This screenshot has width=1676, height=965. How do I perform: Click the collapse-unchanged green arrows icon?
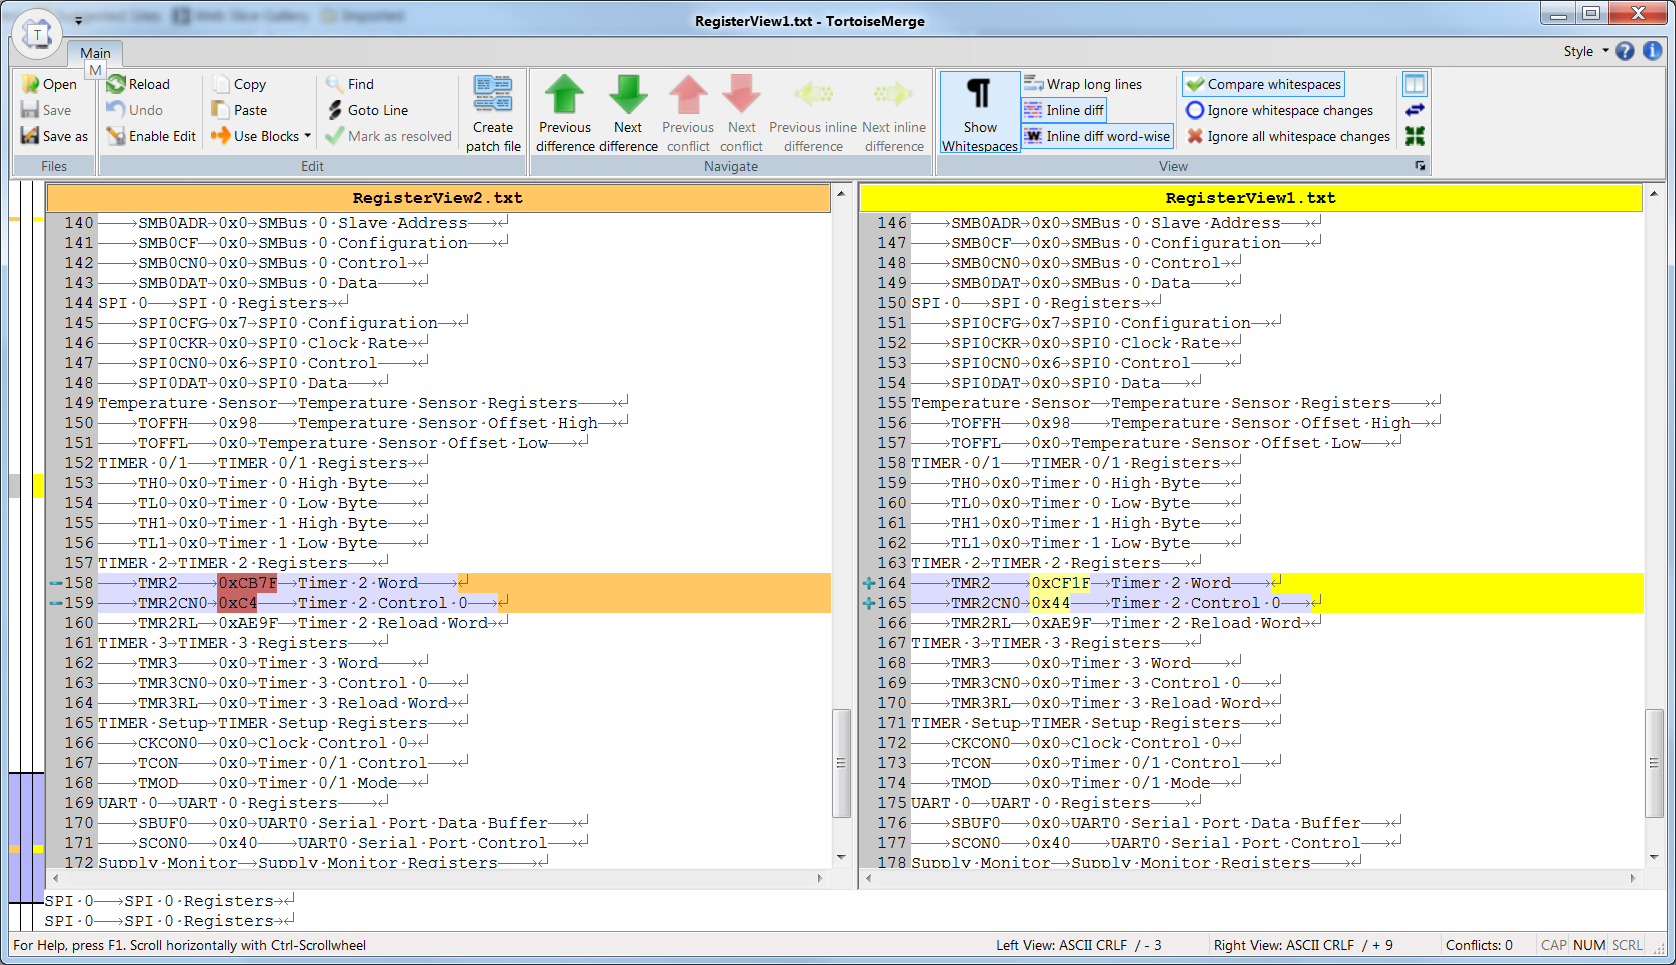point(1414,136)
